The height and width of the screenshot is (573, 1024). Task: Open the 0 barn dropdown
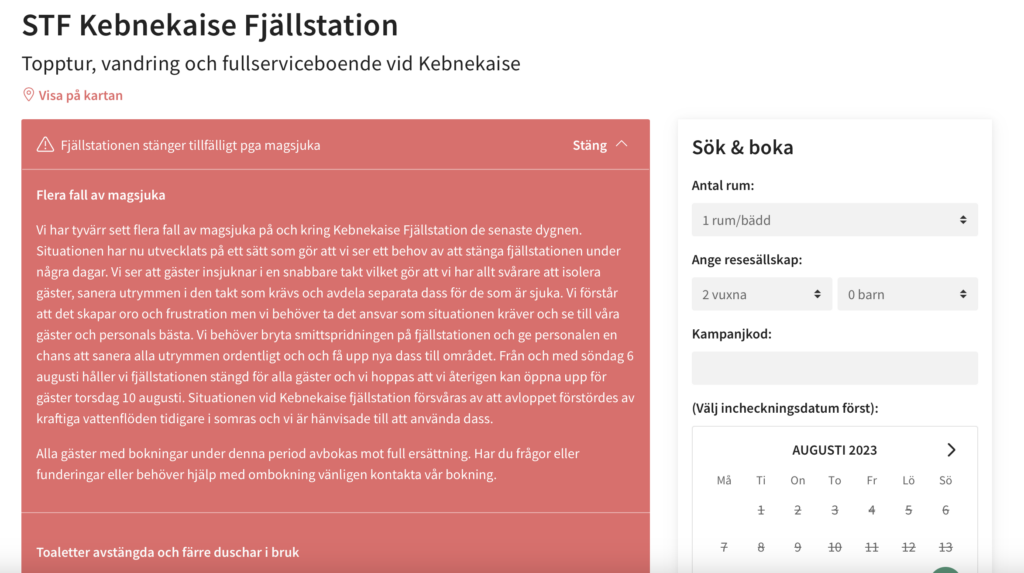click(907, 294)
